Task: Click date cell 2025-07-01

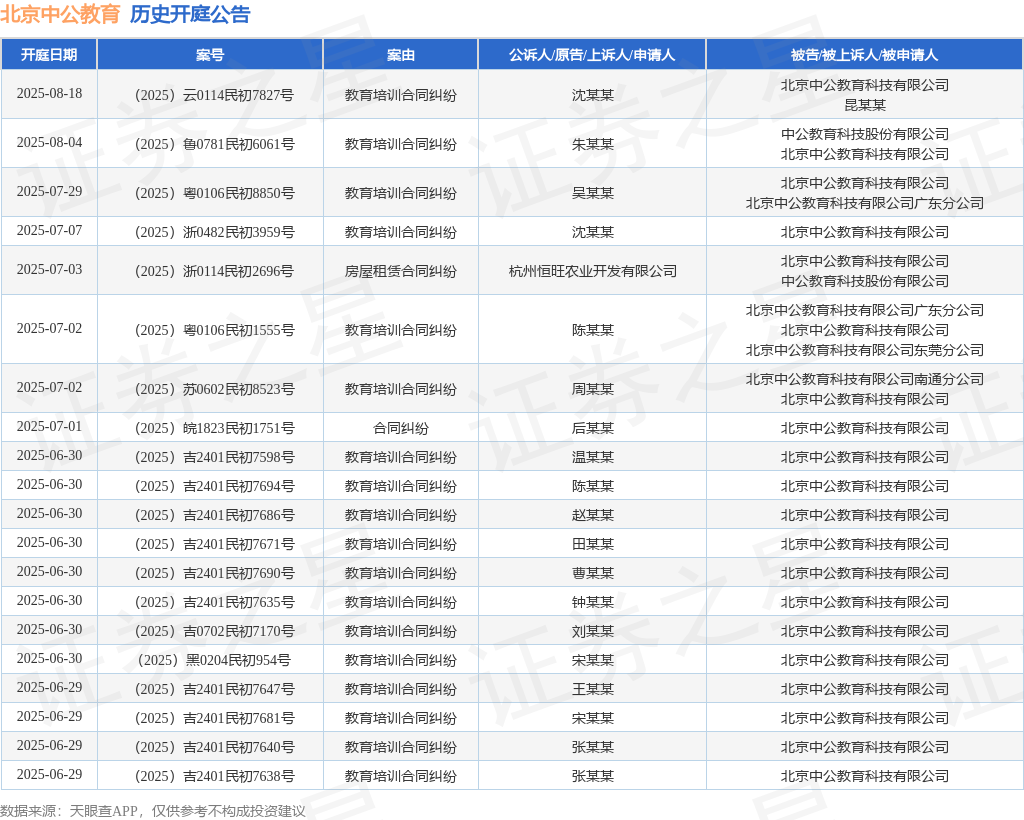Action: pos(50,426)
